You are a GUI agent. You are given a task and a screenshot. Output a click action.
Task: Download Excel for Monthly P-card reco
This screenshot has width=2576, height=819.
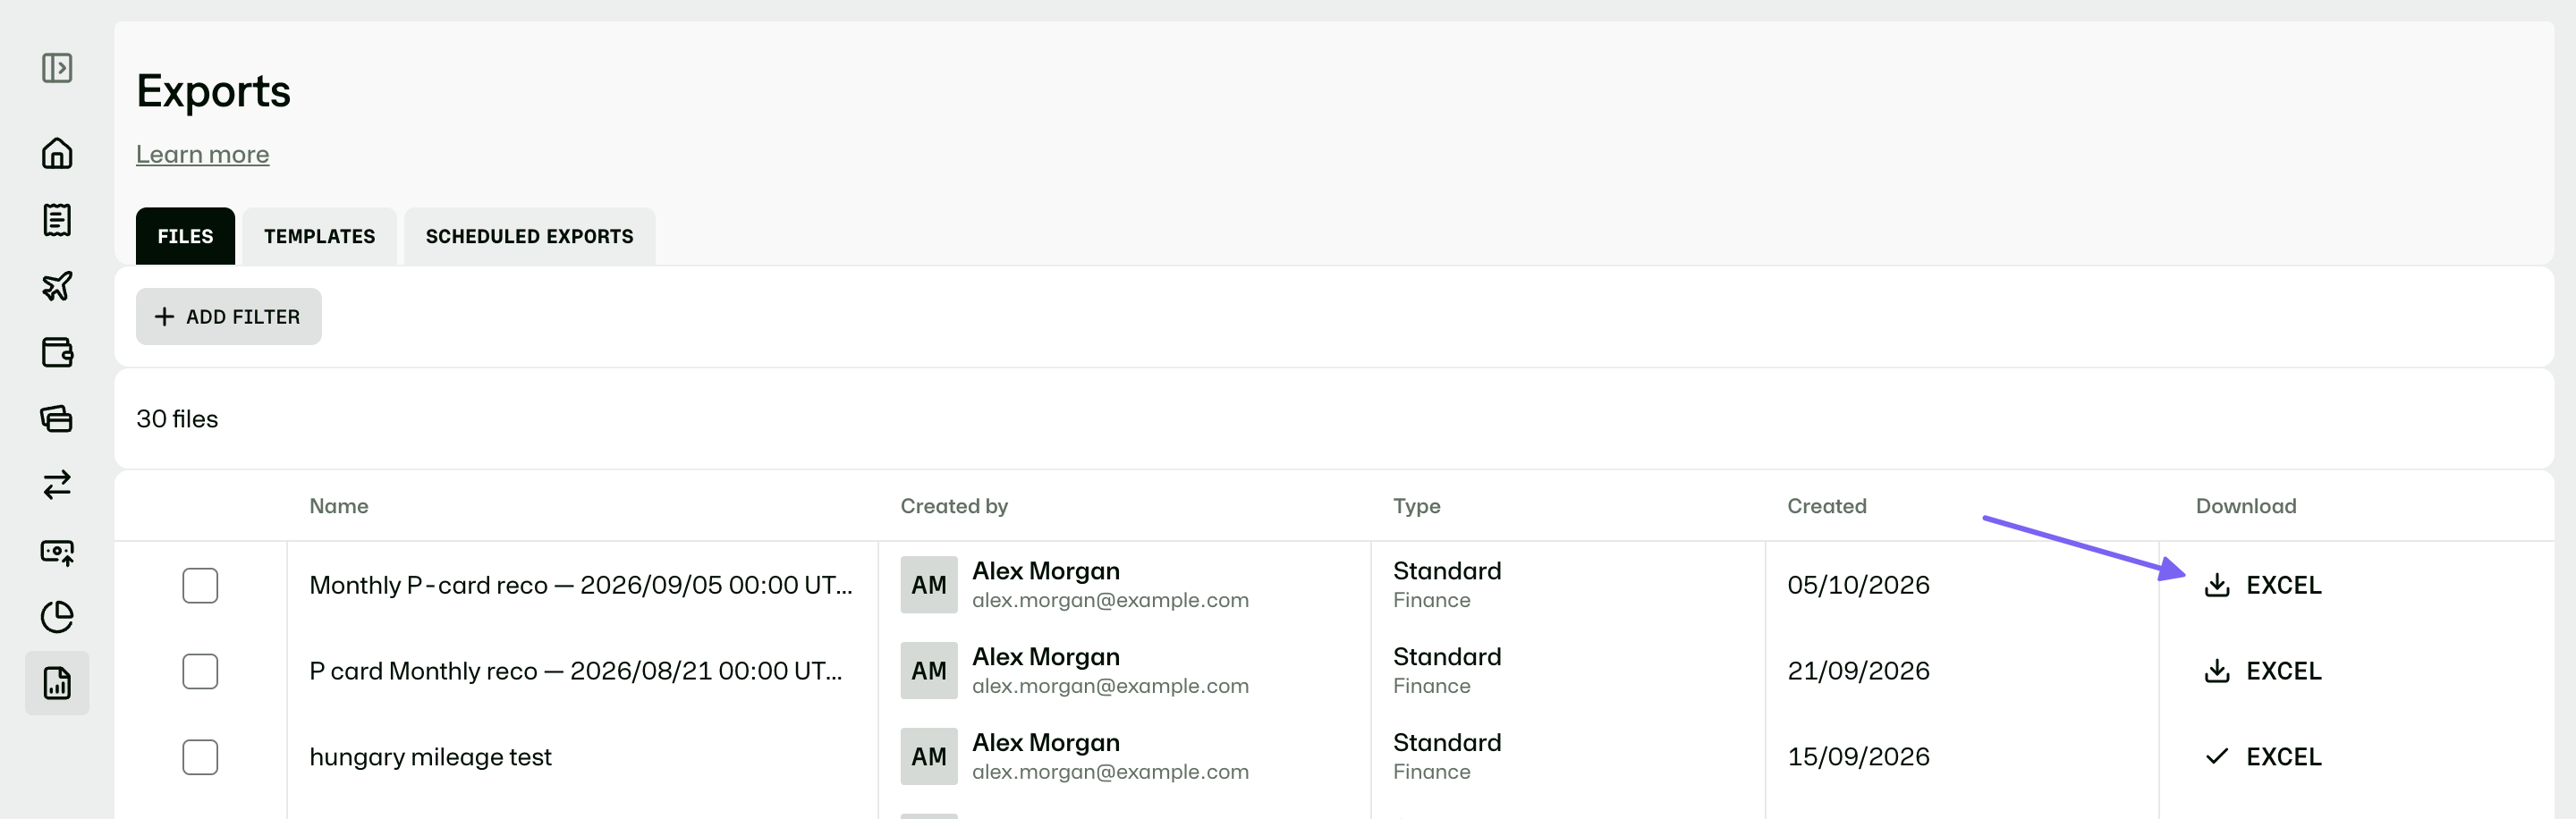[2263, 585]
